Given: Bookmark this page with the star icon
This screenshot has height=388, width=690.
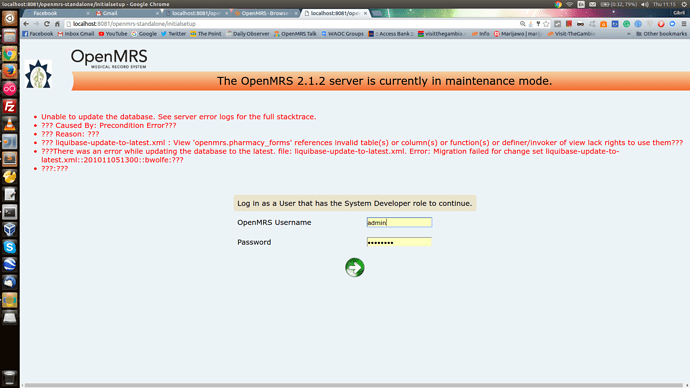Looking at the screenshot, I should (x=546, y=24).
